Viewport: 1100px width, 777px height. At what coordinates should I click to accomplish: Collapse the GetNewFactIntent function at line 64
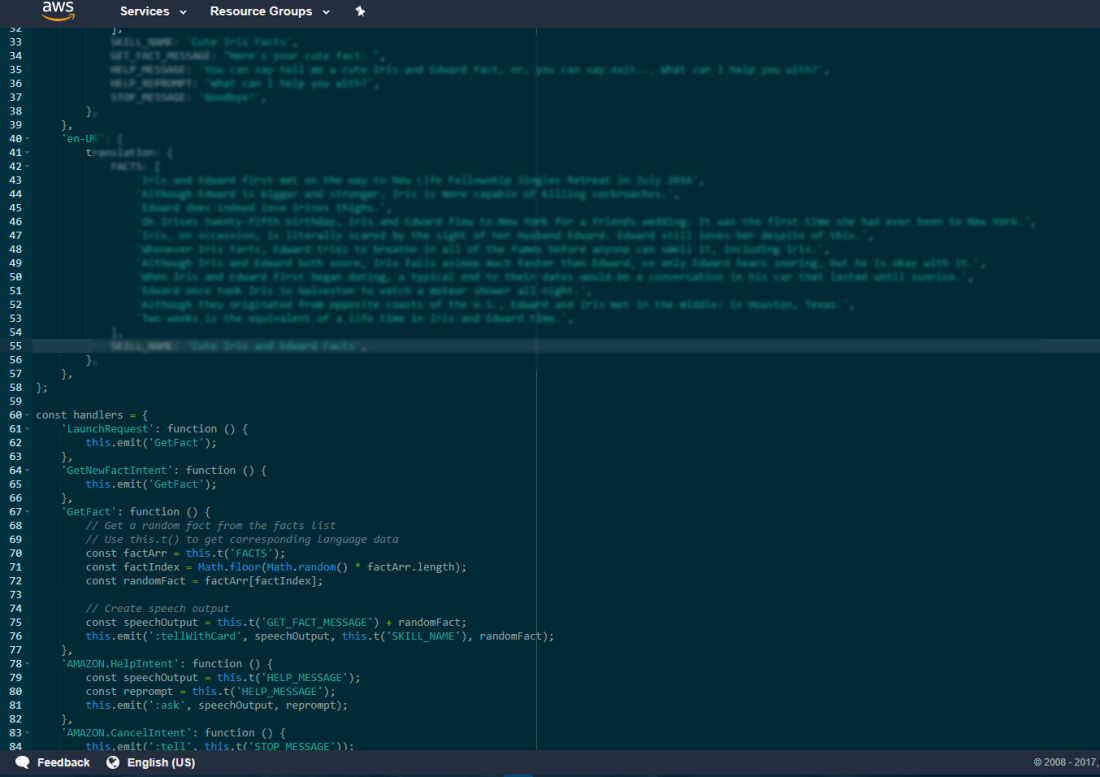(x=27, y=470)
